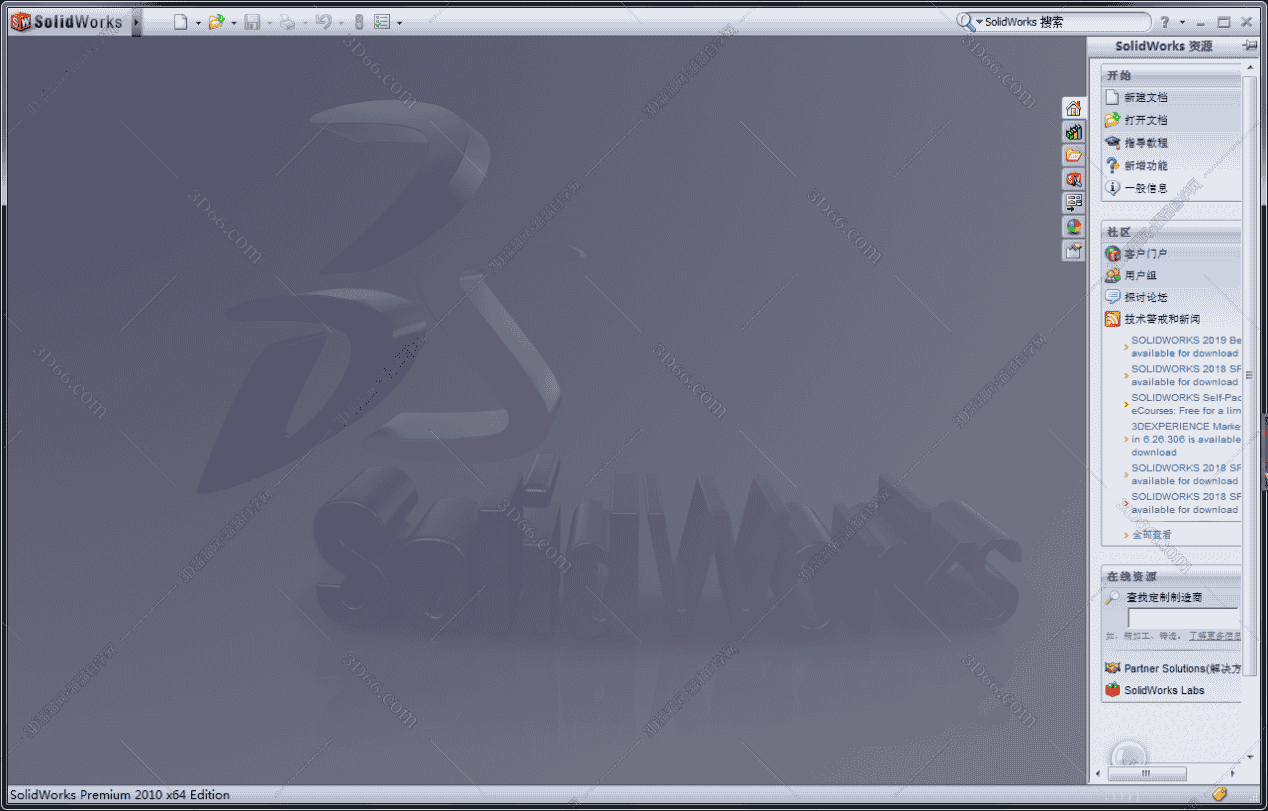This screenshot has height=811, width=1268.
Task: Expand the search type dropdown arrow
Action: (x=979, y=22)
